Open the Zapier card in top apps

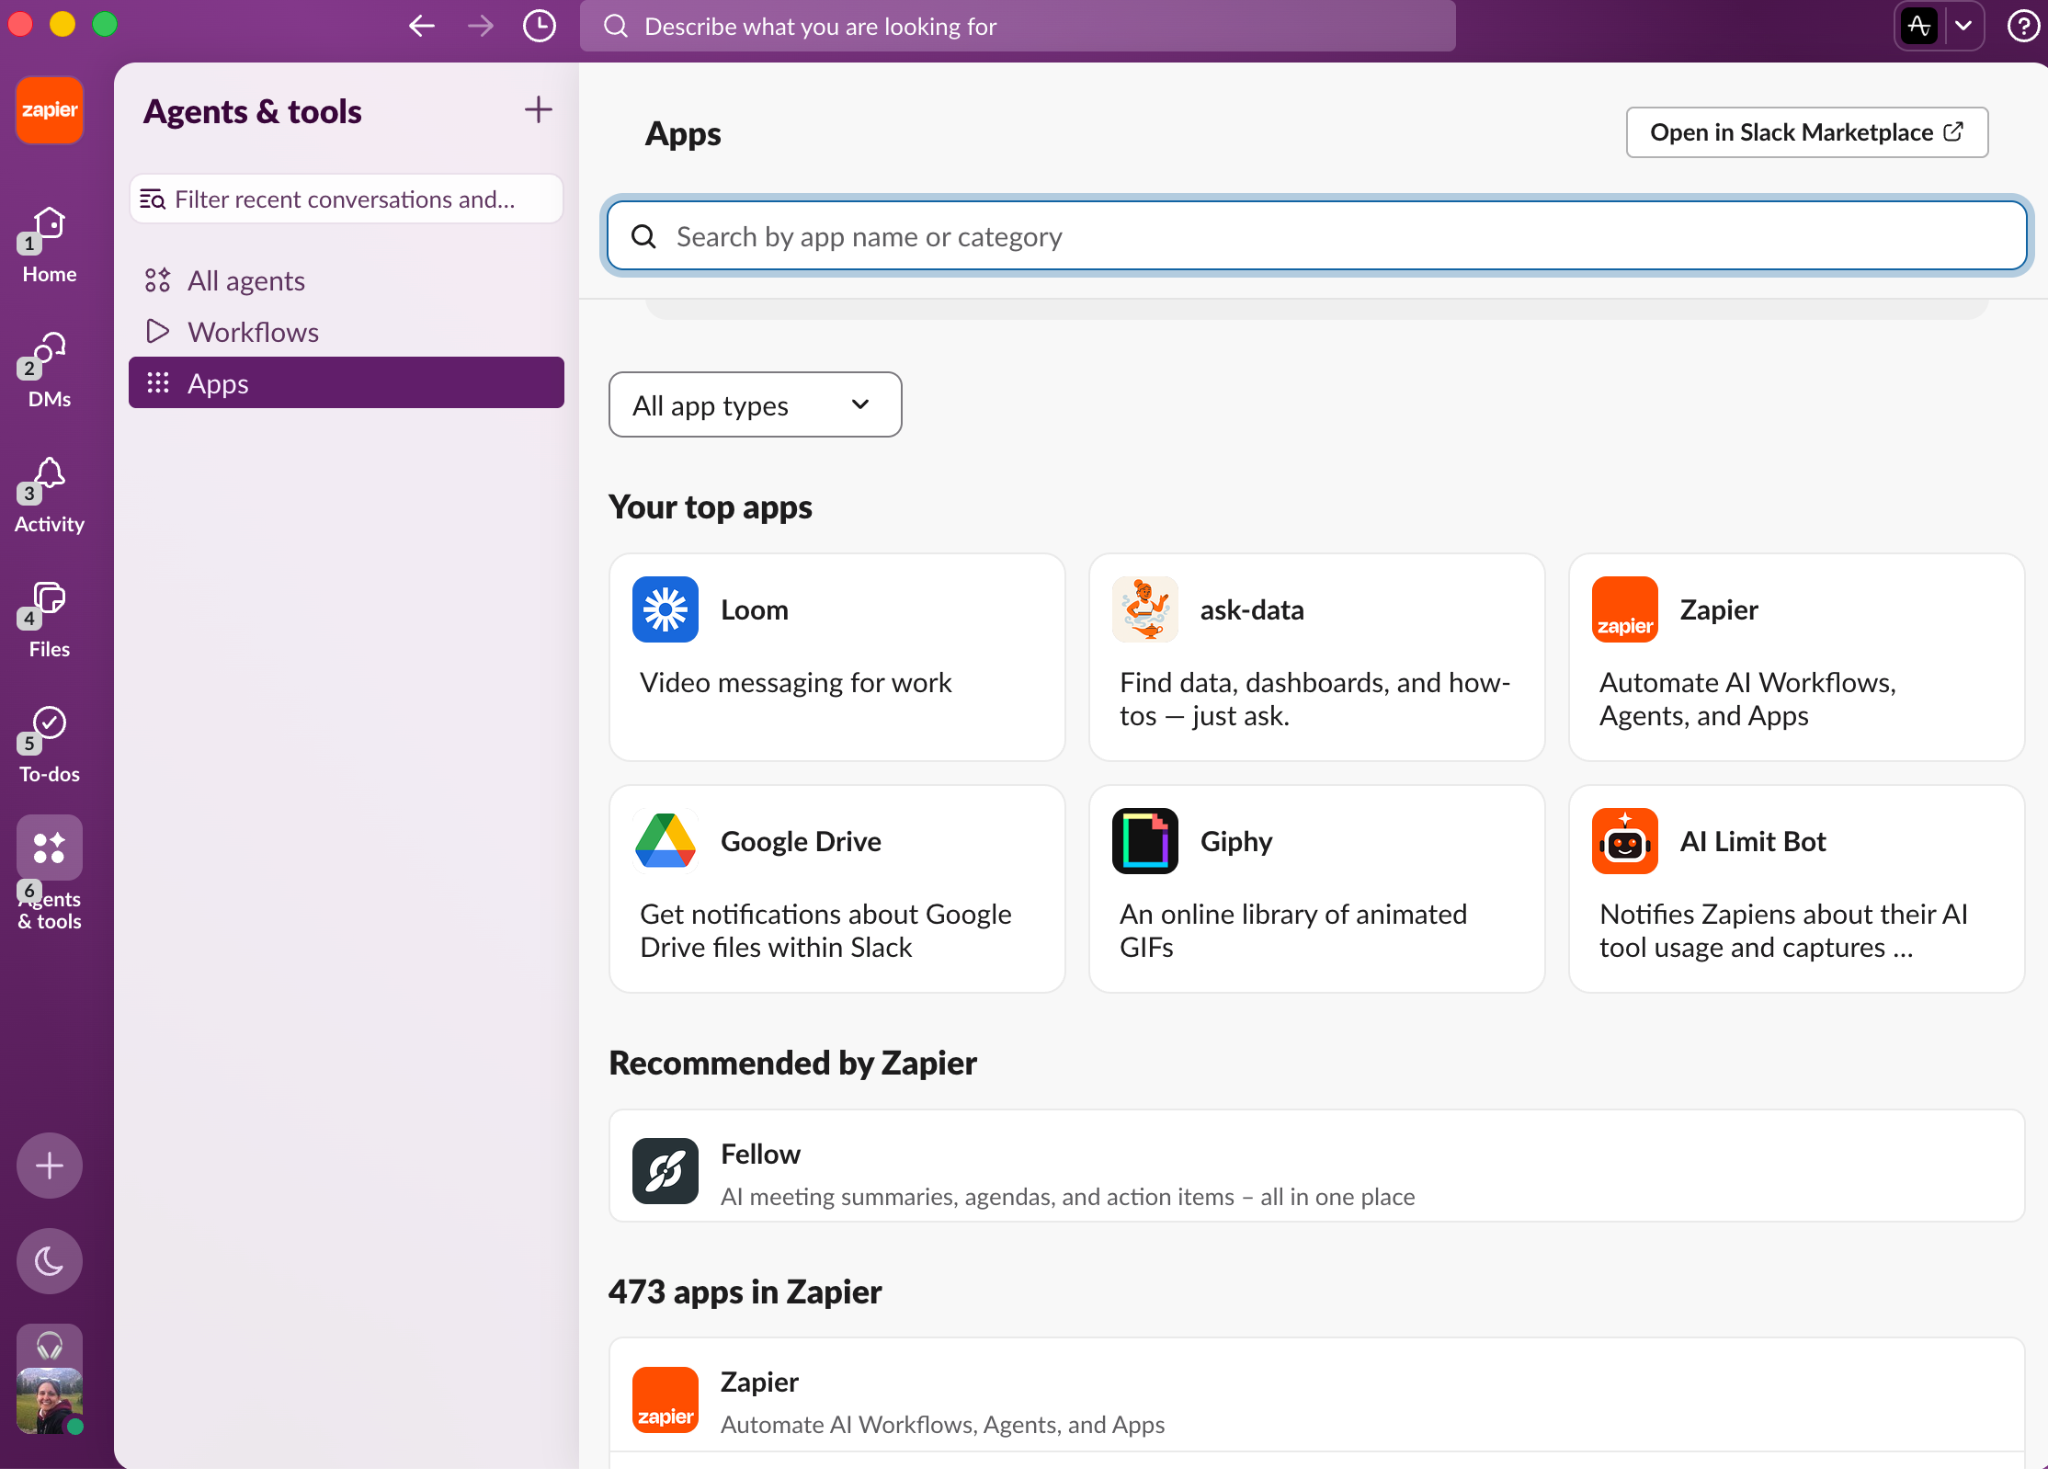(x=1796, y=657)
